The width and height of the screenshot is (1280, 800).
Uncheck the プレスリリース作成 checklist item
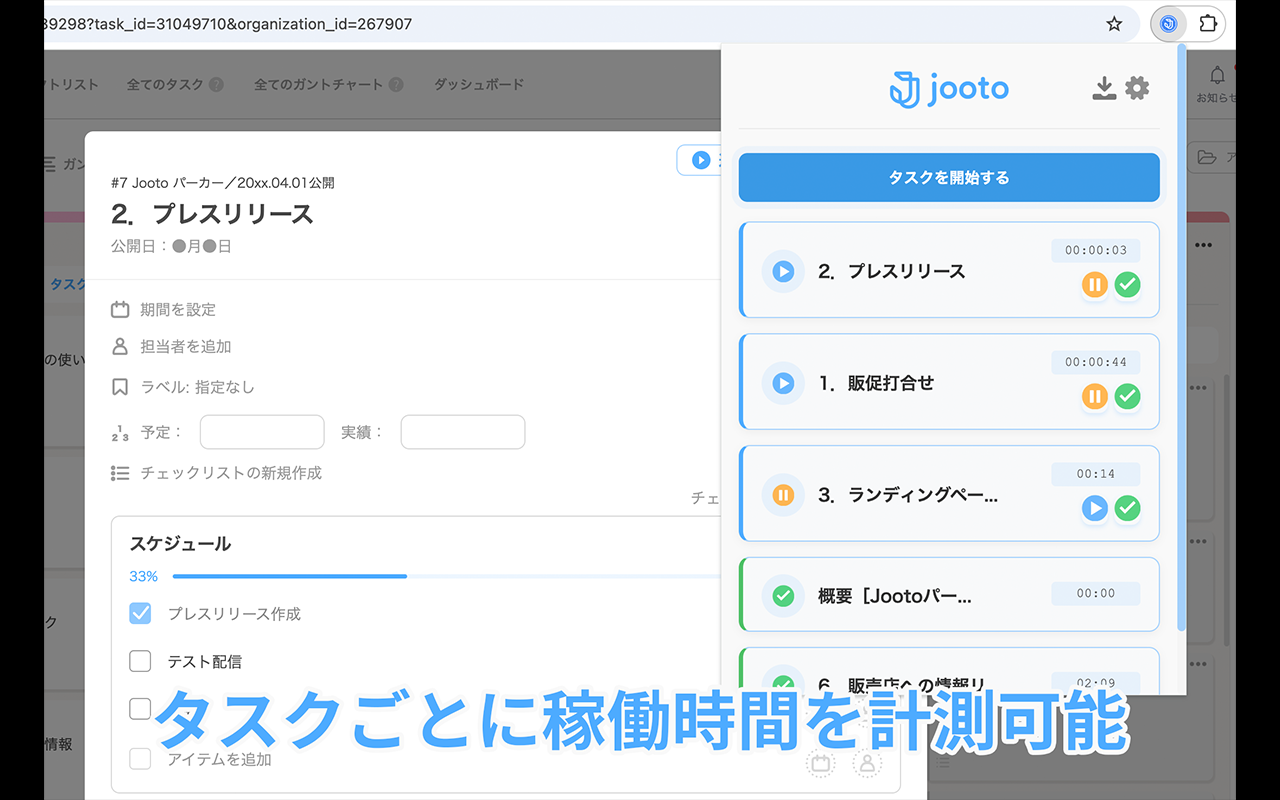tap(140, 613)
